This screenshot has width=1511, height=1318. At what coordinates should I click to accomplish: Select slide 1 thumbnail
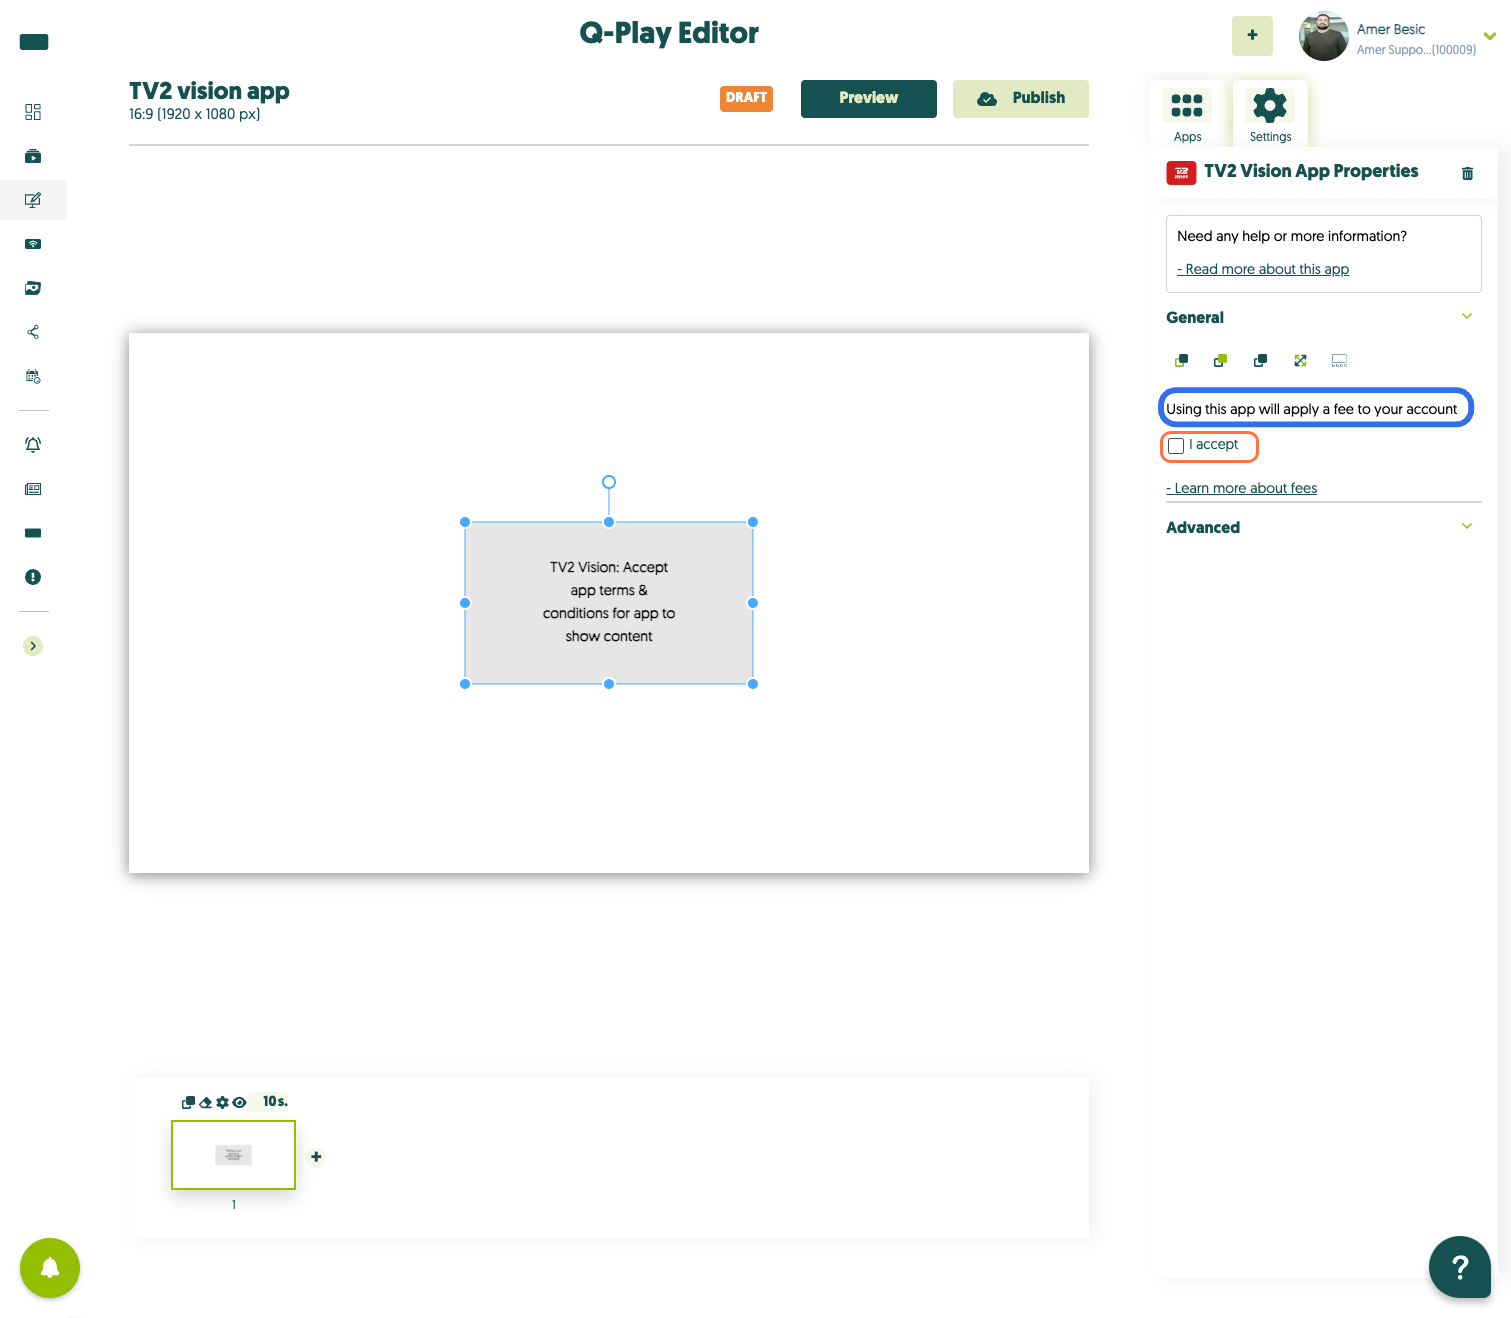click(233, 1155)
